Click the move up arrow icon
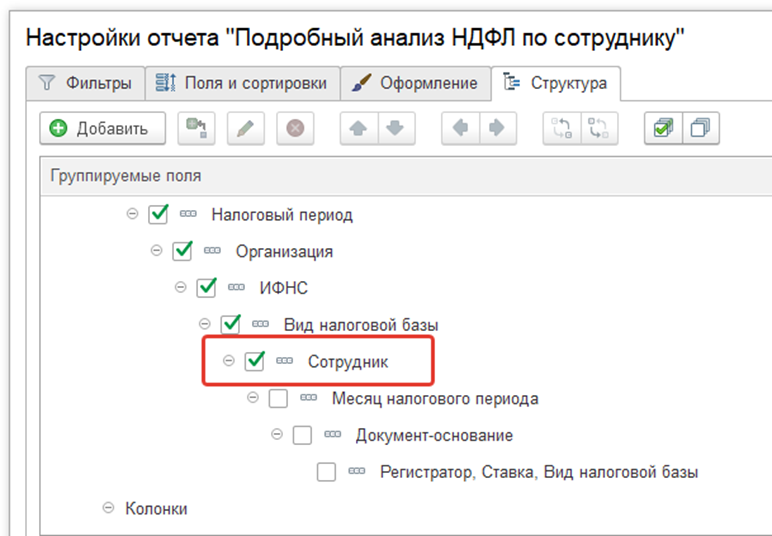The width and height of the screenshot is (772, 536). (359, 128)
